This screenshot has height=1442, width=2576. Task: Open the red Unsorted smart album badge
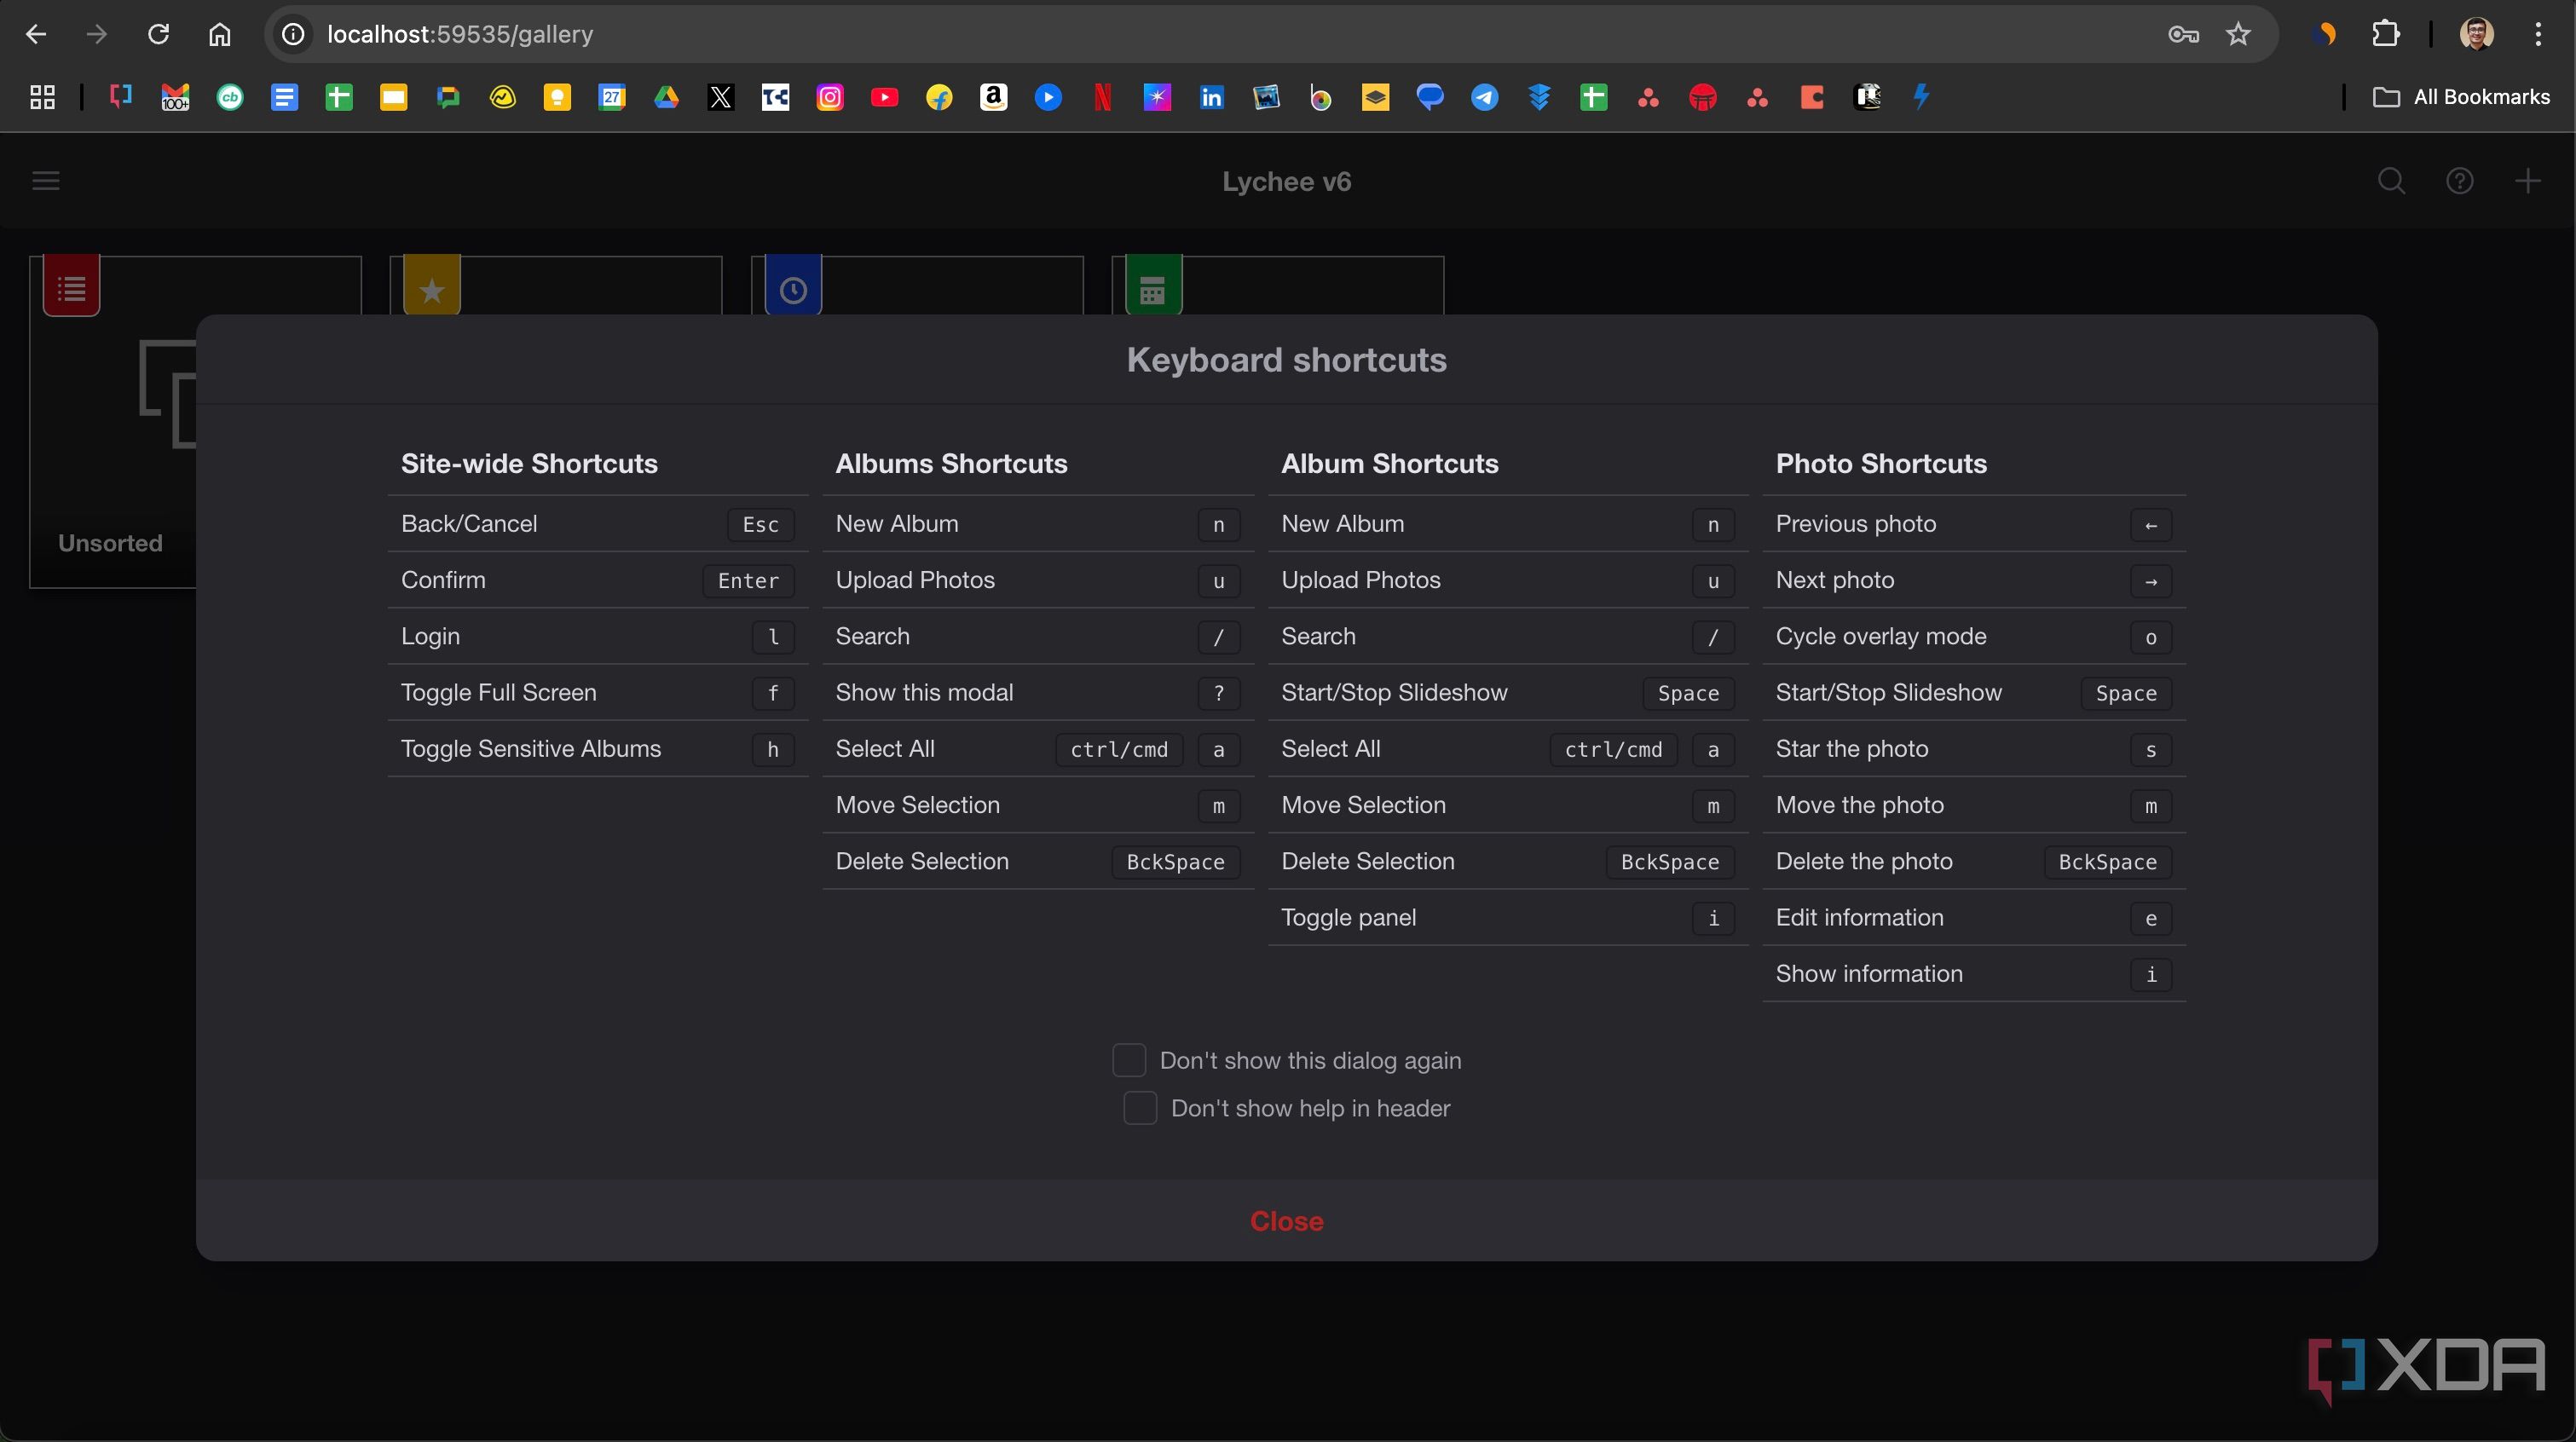[x=72, y=288]
